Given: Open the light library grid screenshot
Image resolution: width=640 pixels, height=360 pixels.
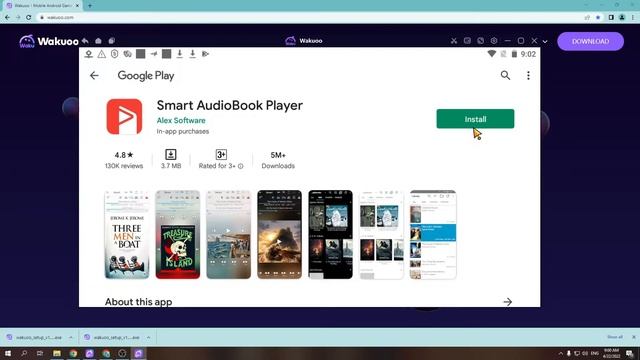Looking at the screenshot, I should pos(381,235).
